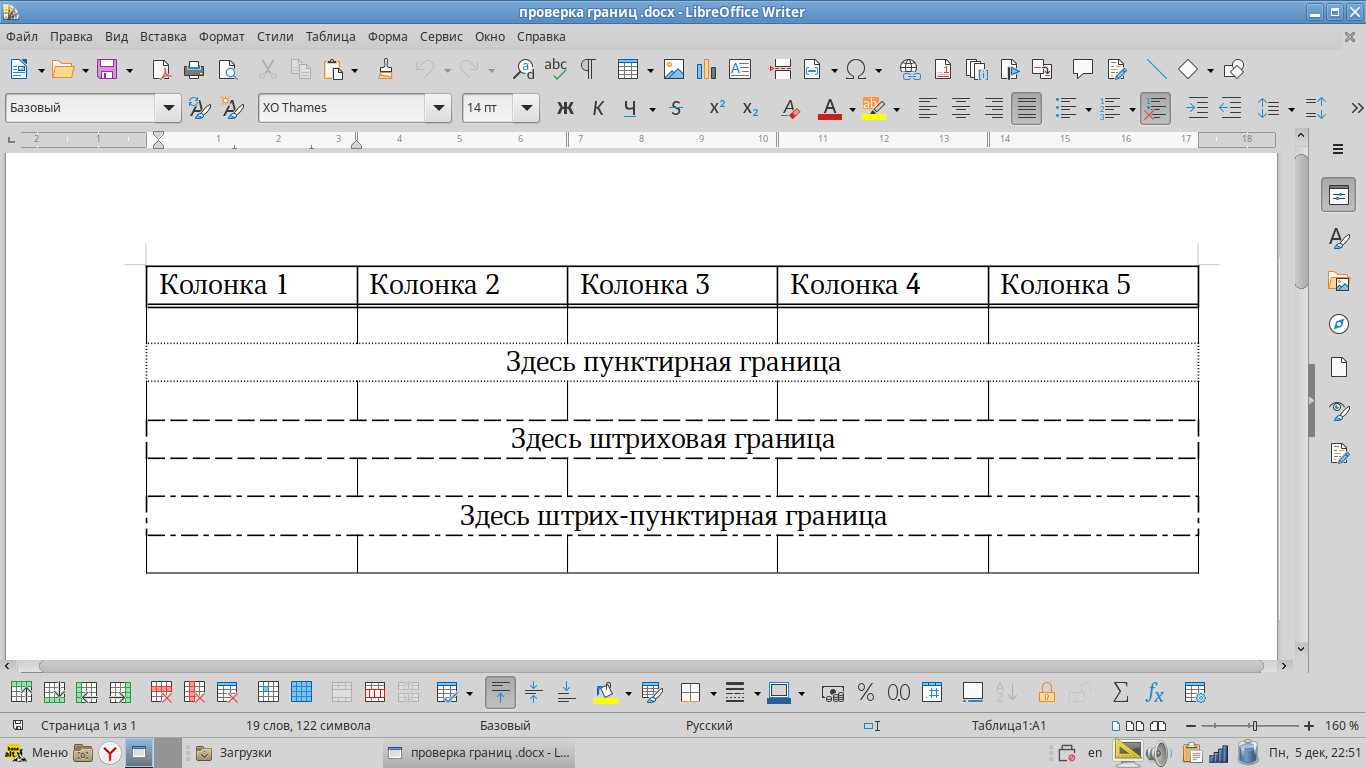Select the Insert Line drawing tool
The image size is (1366, 768).
click(x=1157, y=70)
